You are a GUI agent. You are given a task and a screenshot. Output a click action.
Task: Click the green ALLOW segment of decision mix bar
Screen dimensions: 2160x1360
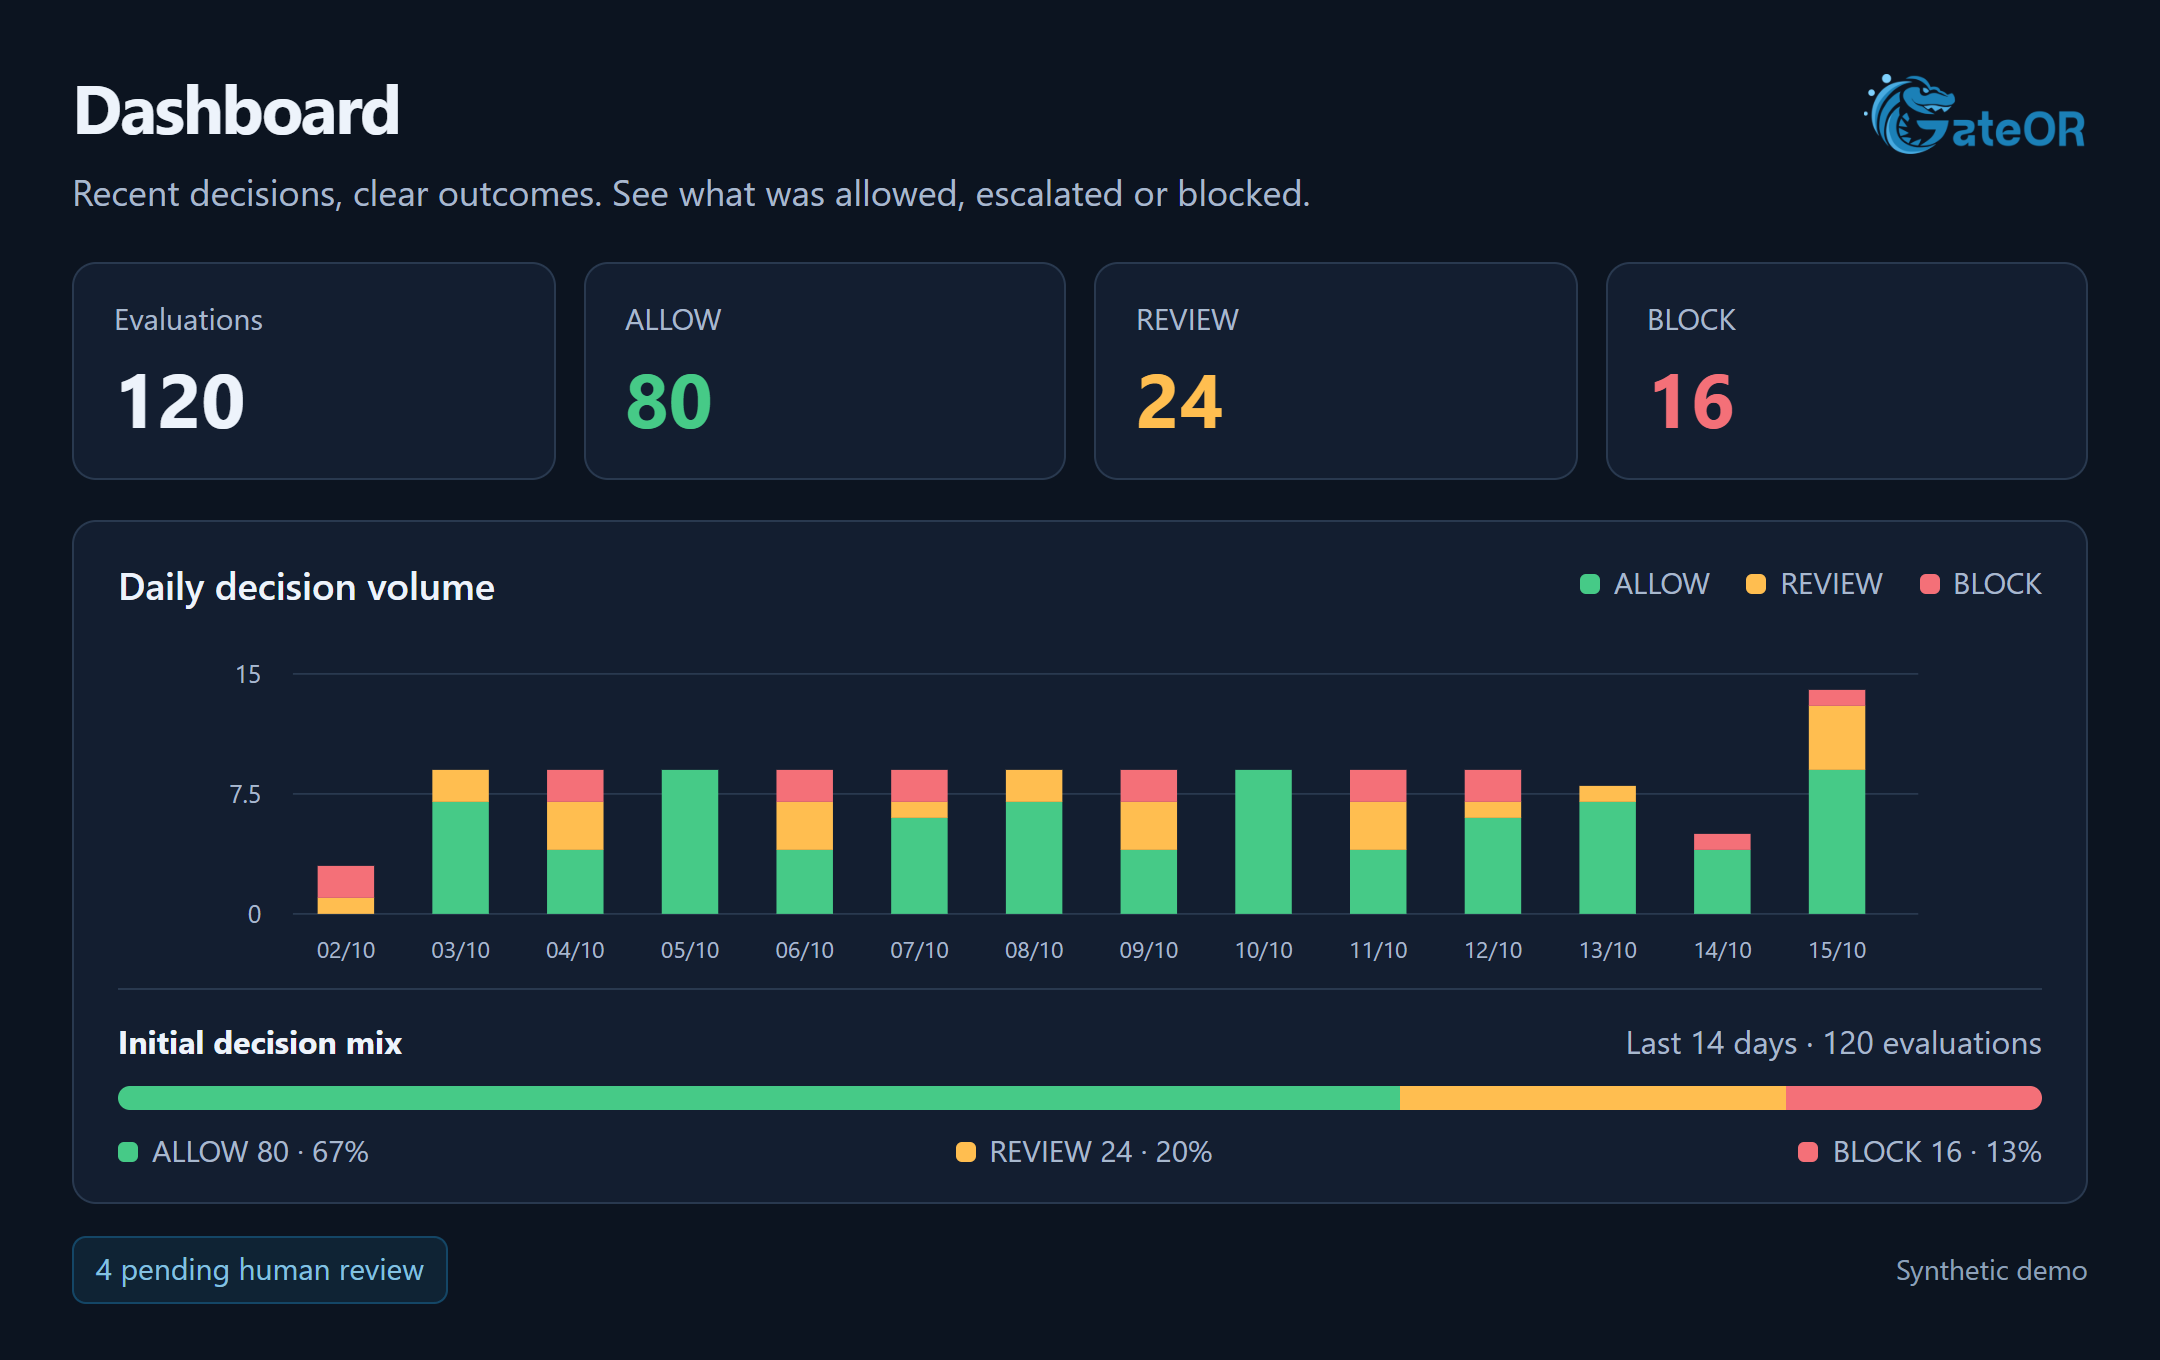pyautogui.click(x=759, y=1098)
